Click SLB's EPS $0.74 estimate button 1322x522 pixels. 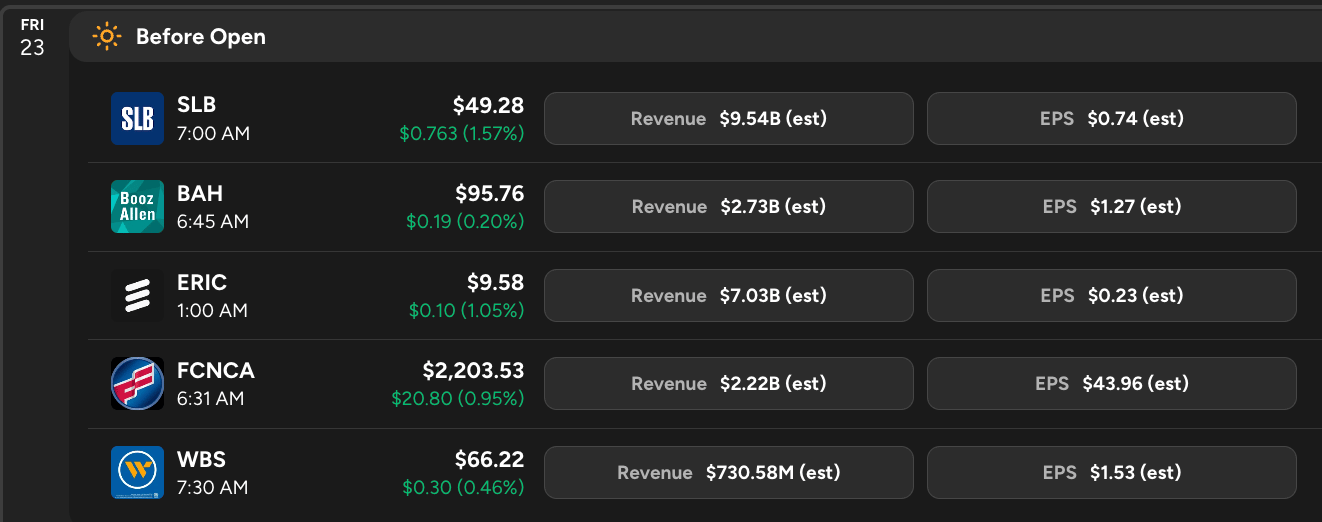pyautogui.click(x=1111, y=119)
